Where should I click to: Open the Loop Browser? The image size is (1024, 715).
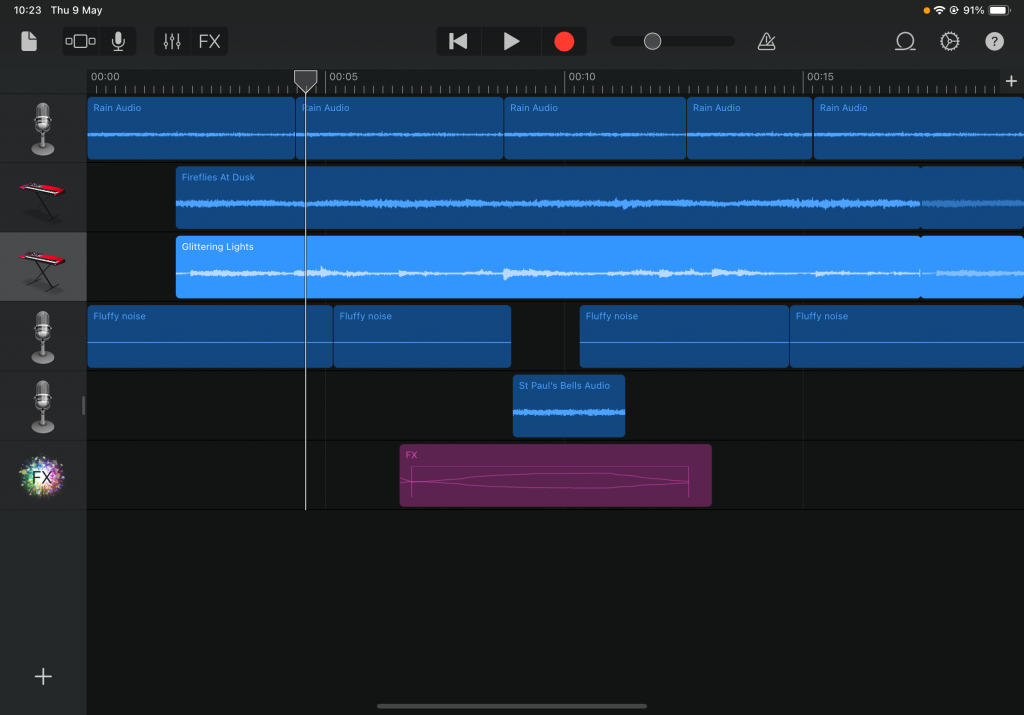pyautogui.click(x=905, y=42)
